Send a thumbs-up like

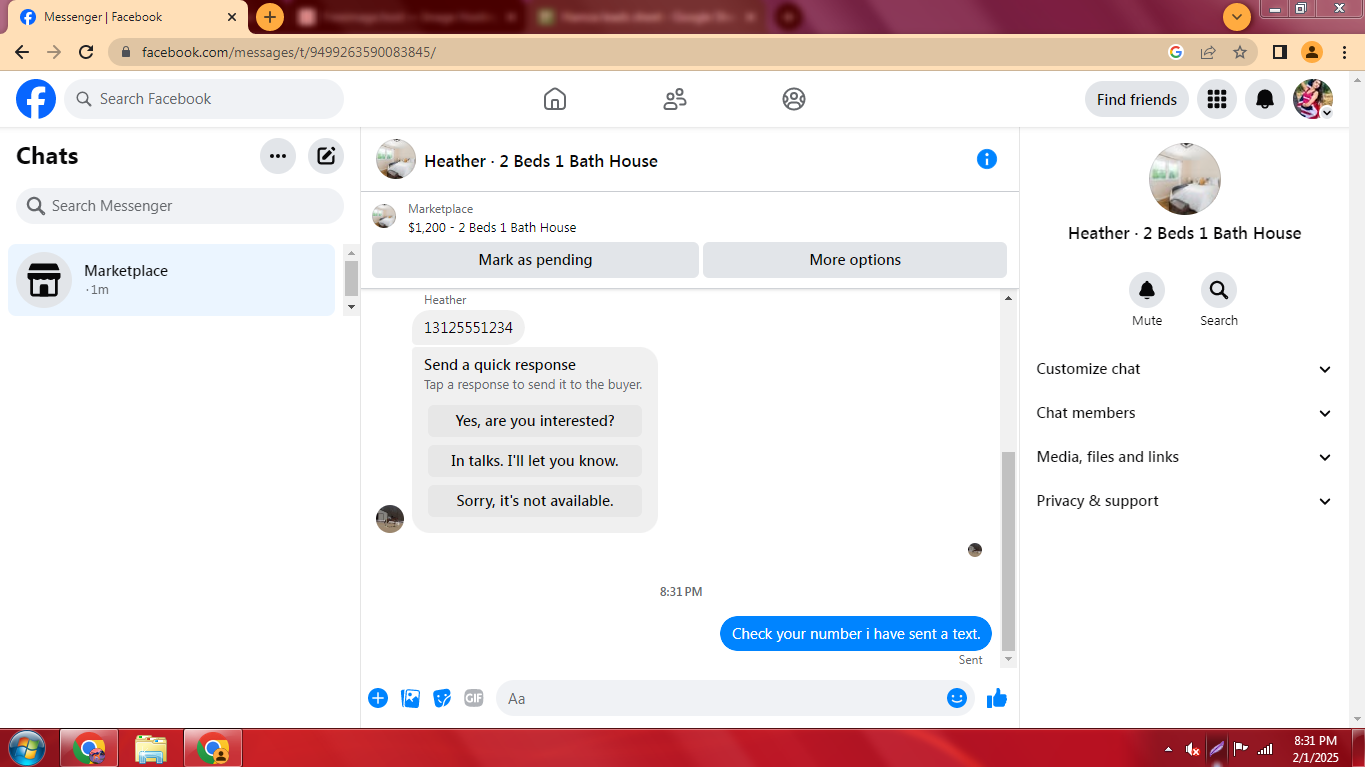[997, 698]
